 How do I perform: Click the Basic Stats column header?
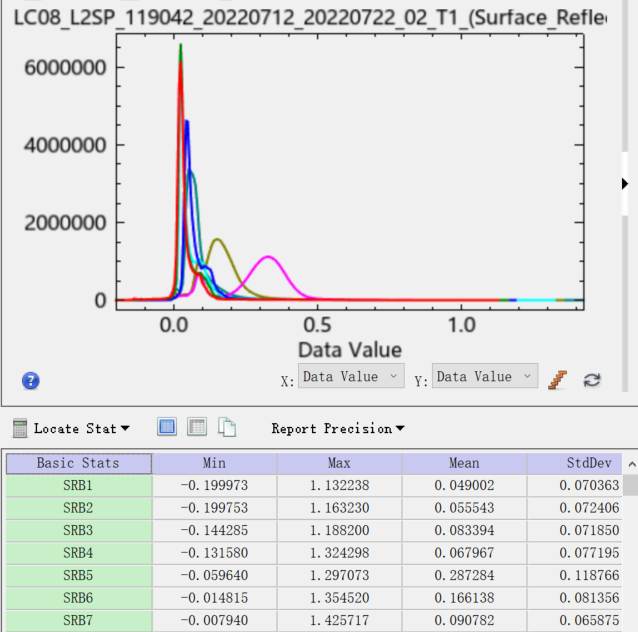79,464
